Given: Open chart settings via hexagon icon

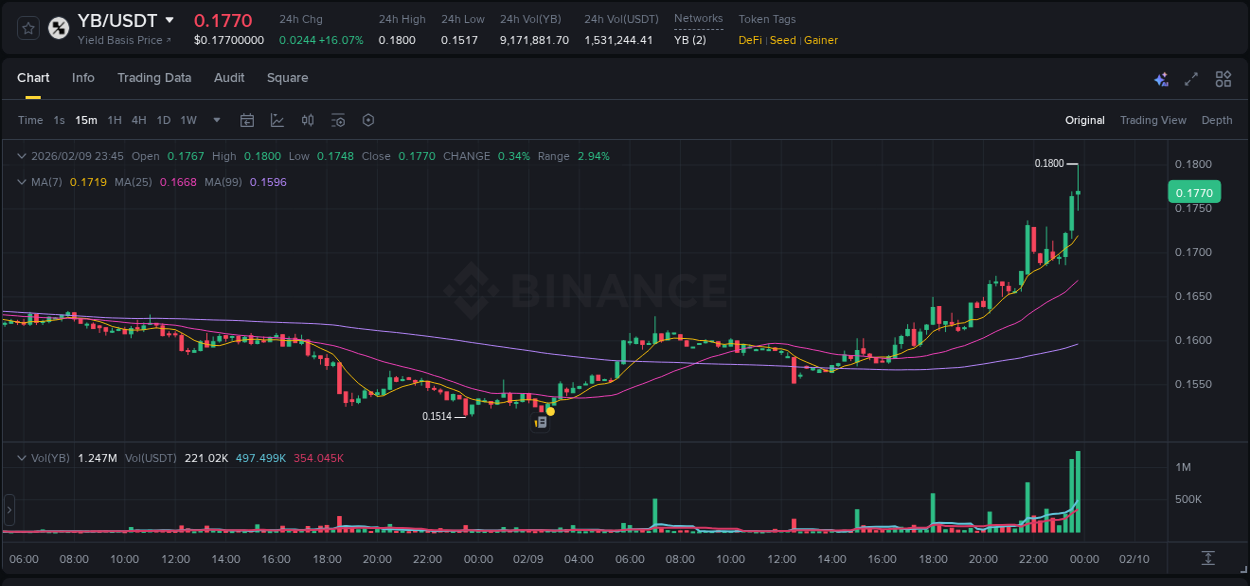Looking at the screenshot, I should 368,120.
